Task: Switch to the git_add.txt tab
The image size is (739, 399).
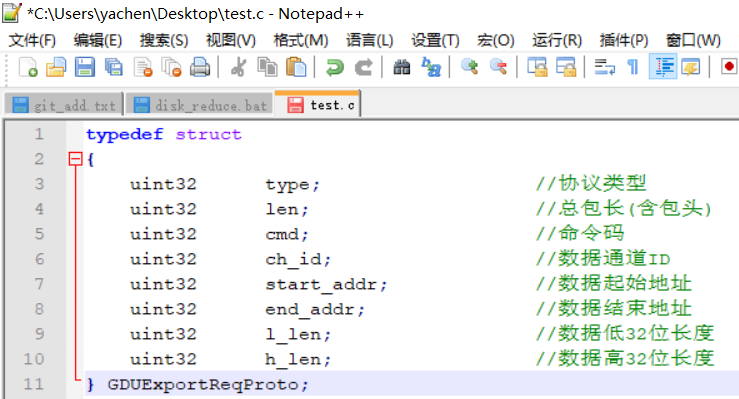Action: [x=64, y=105]
